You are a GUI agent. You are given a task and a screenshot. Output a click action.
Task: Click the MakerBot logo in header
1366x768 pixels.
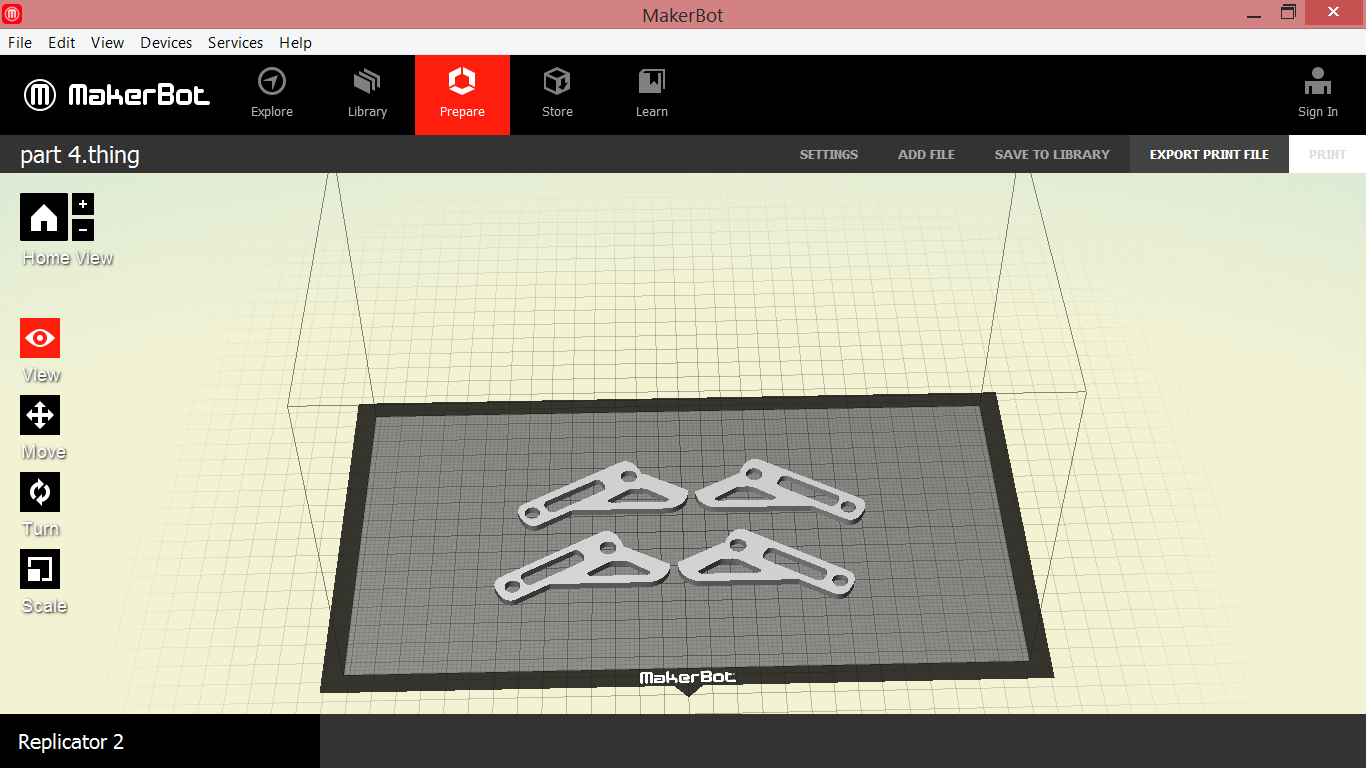117,95
